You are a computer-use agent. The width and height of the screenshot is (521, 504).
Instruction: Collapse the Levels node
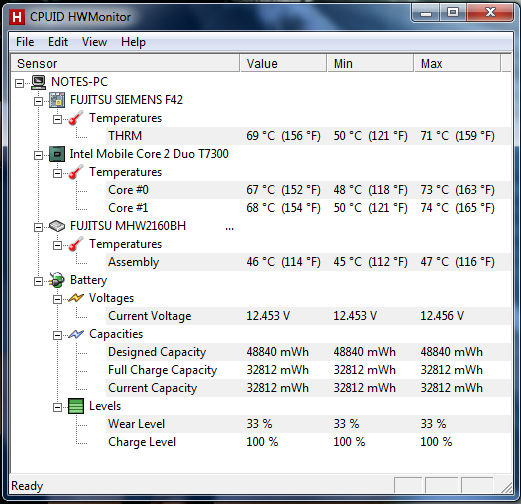click(57, 407)
